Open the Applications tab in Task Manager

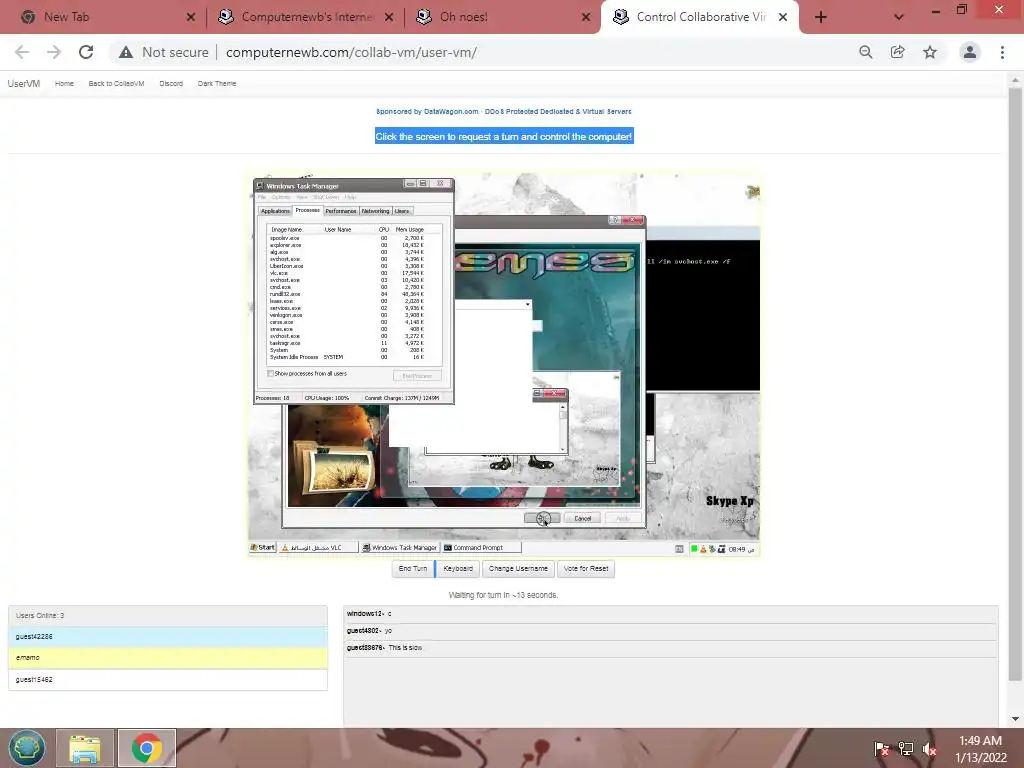click(275, 211)
